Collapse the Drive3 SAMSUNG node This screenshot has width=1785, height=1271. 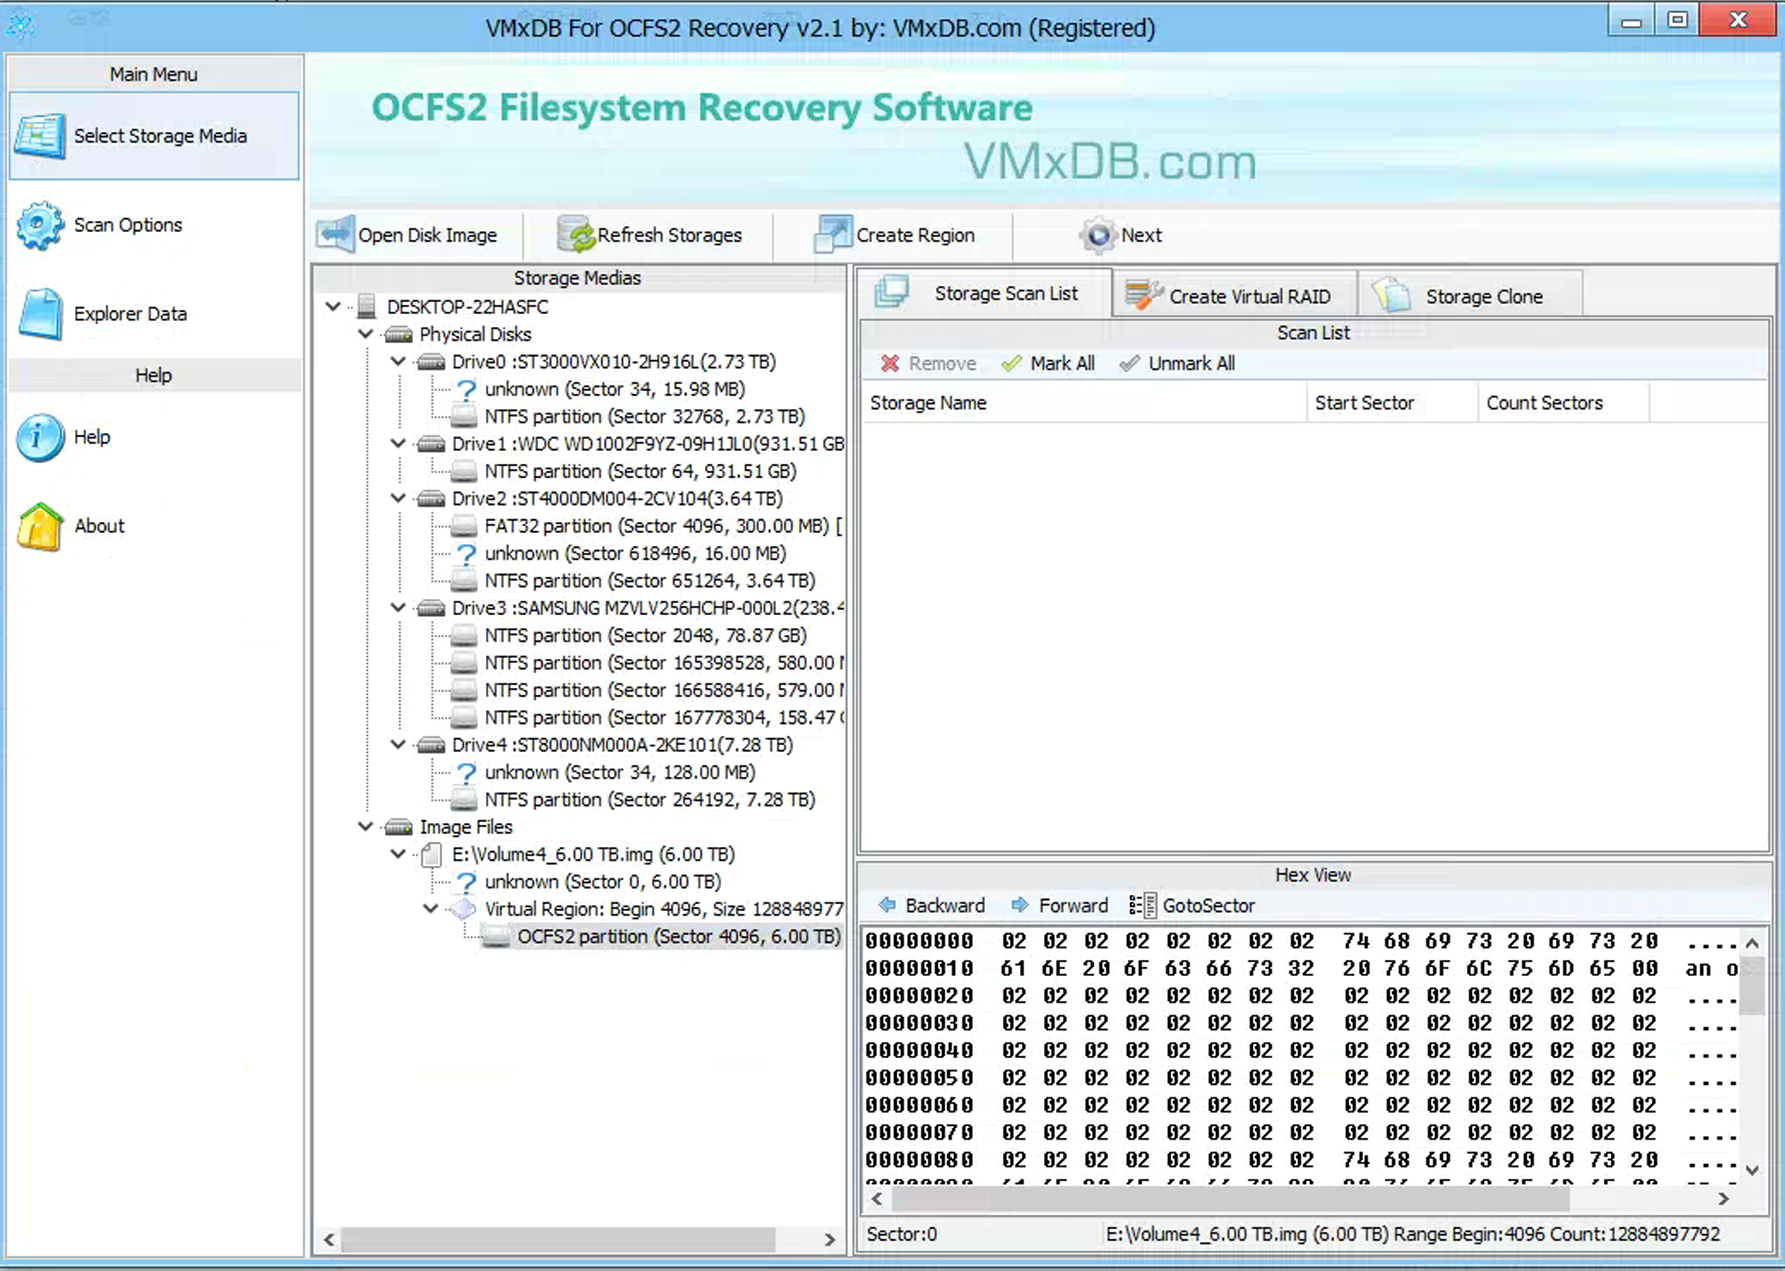click(x=398, y=607)
